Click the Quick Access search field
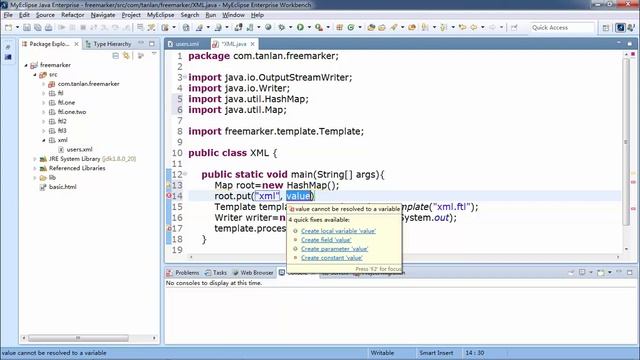The image size is (640, 360). pyautogui.click(x=562, y=27)
